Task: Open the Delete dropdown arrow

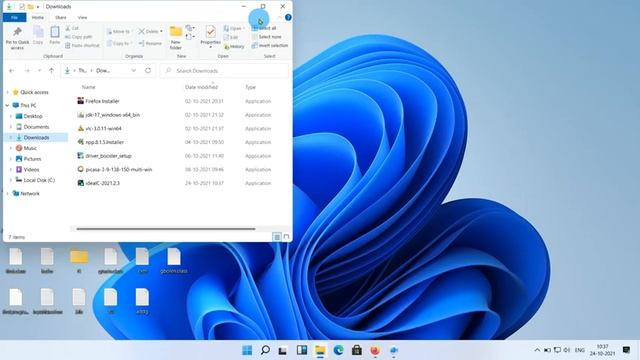Action: click(161, 31)
